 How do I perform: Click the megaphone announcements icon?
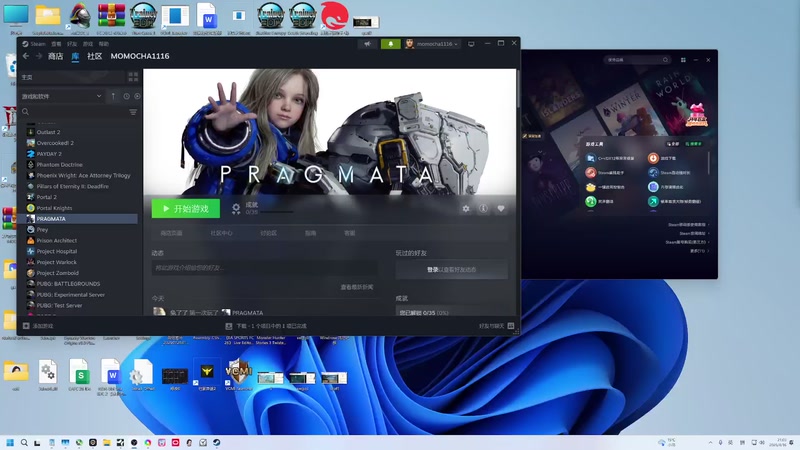point(367,44)
